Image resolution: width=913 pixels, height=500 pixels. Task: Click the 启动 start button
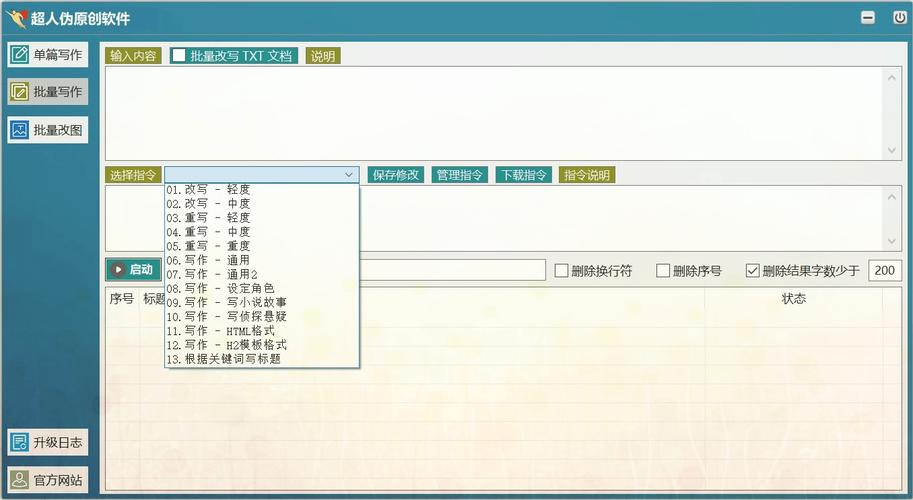[133, 269]
